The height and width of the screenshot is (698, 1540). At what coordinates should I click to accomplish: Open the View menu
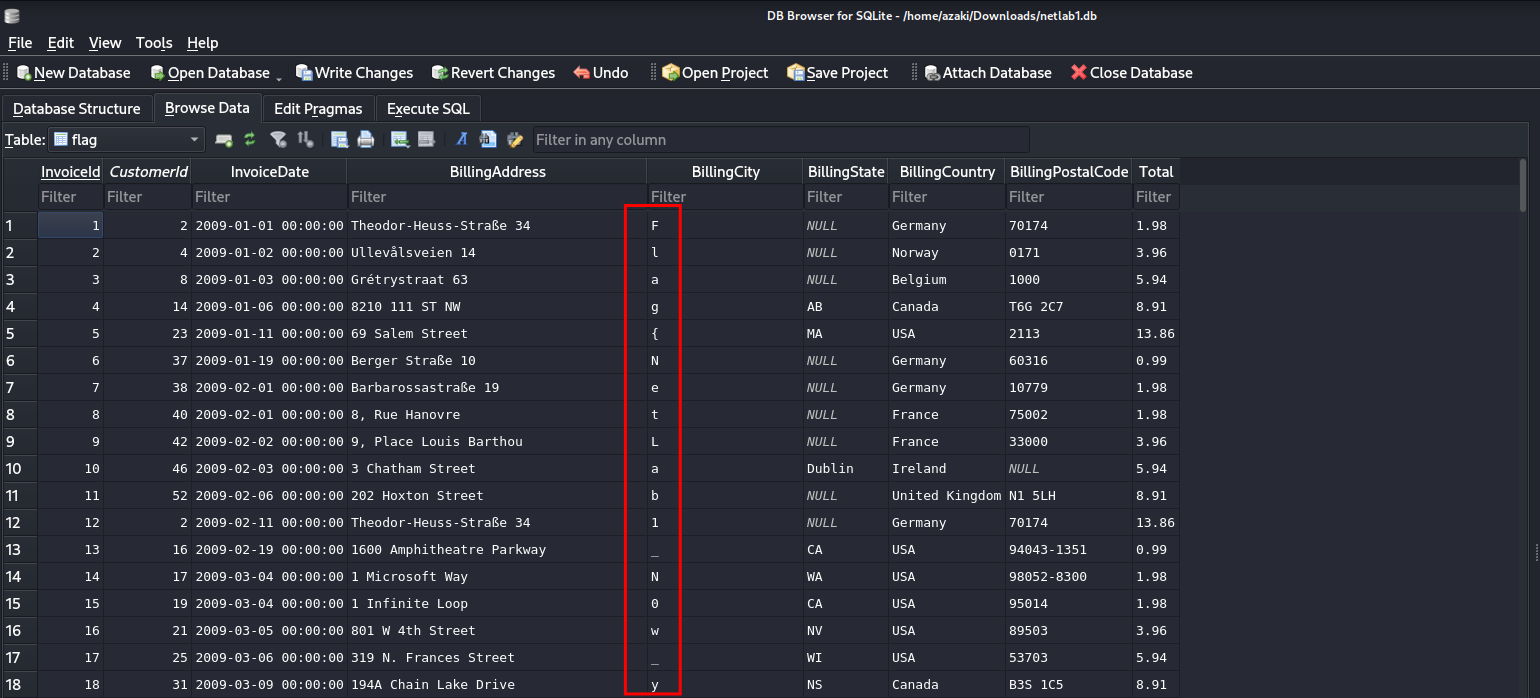click(x=105, y=43)
